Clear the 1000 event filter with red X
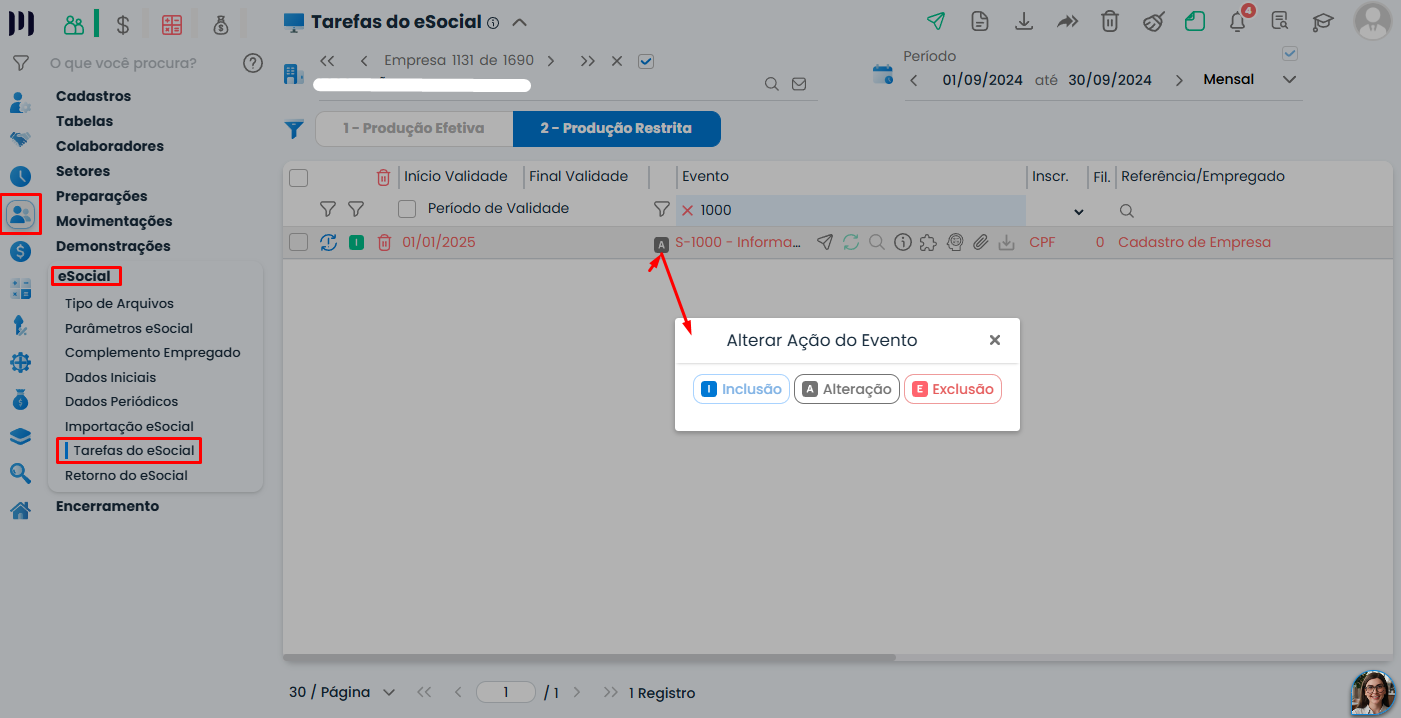This screenshot has width=1401, height=718. [687, 211]
